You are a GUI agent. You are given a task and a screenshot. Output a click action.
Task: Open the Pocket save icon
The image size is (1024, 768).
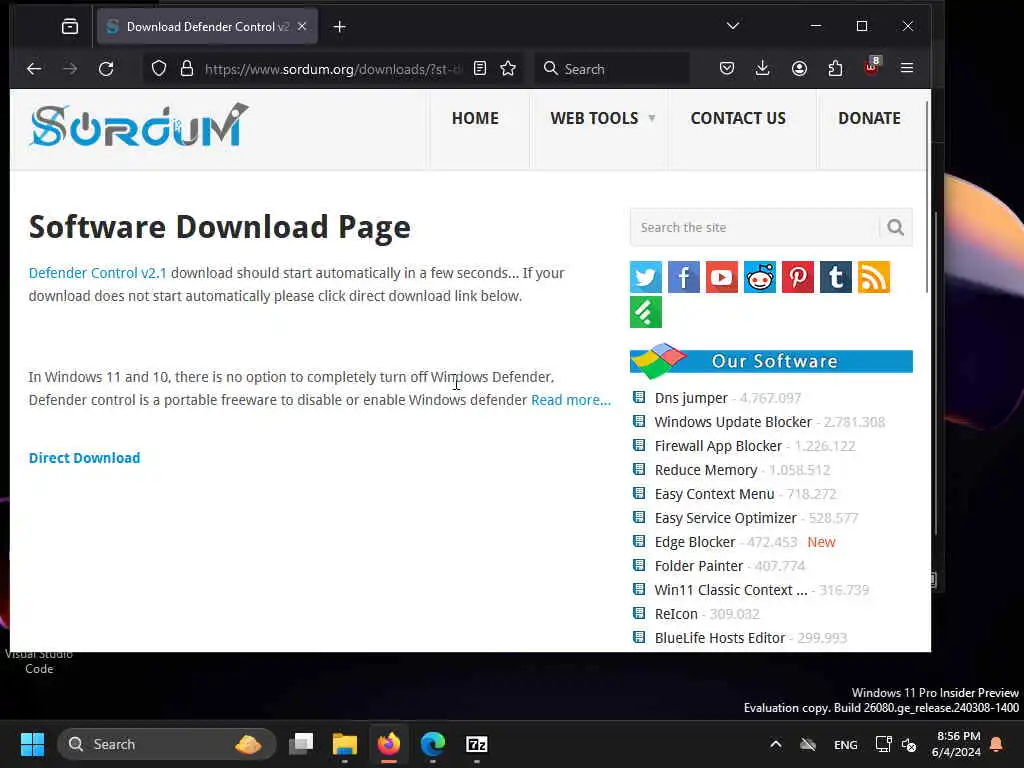(x=727, y=69)
